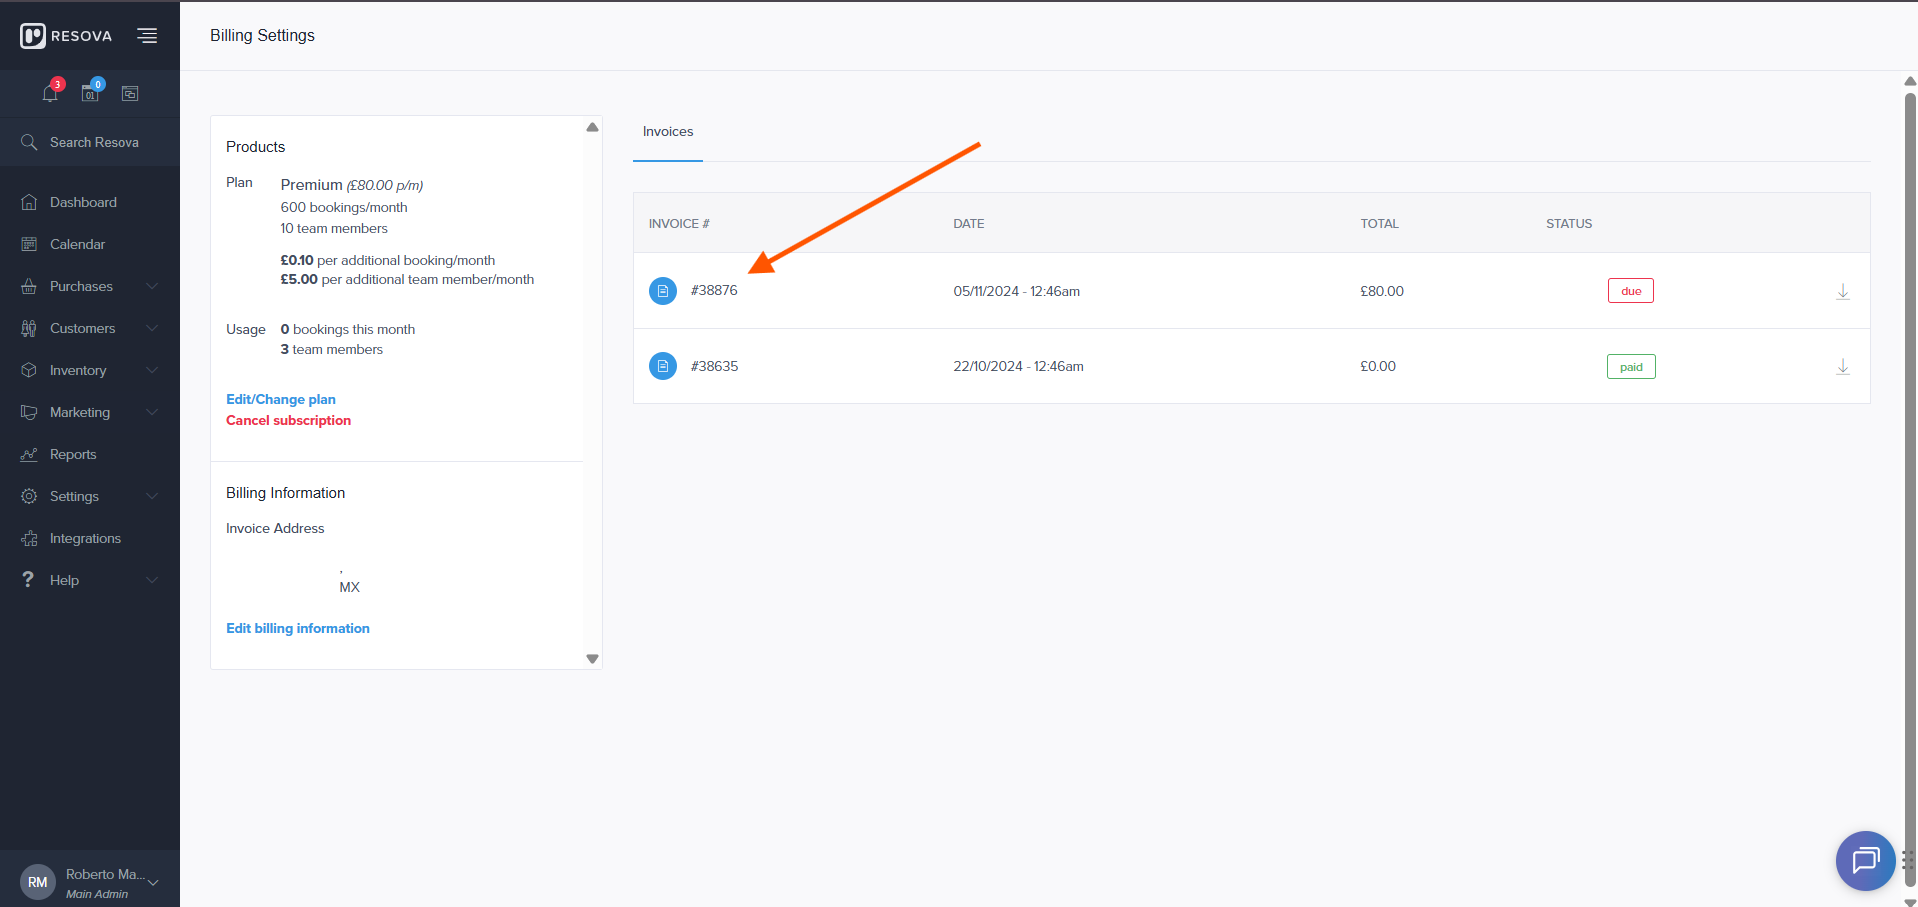The image size is (1918, 907).
Task: Select the Invoices tab
Action: coord(668,132)
